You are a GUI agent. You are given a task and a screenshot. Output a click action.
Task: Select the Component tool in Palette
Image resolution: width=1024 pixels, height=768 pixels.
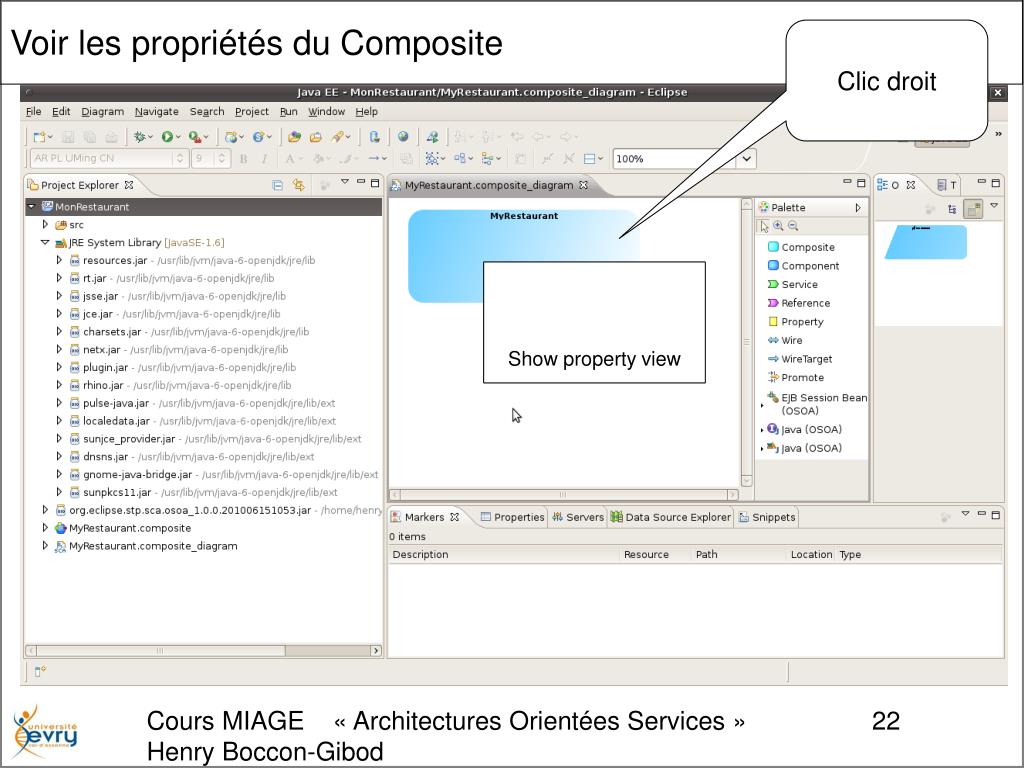803,266
